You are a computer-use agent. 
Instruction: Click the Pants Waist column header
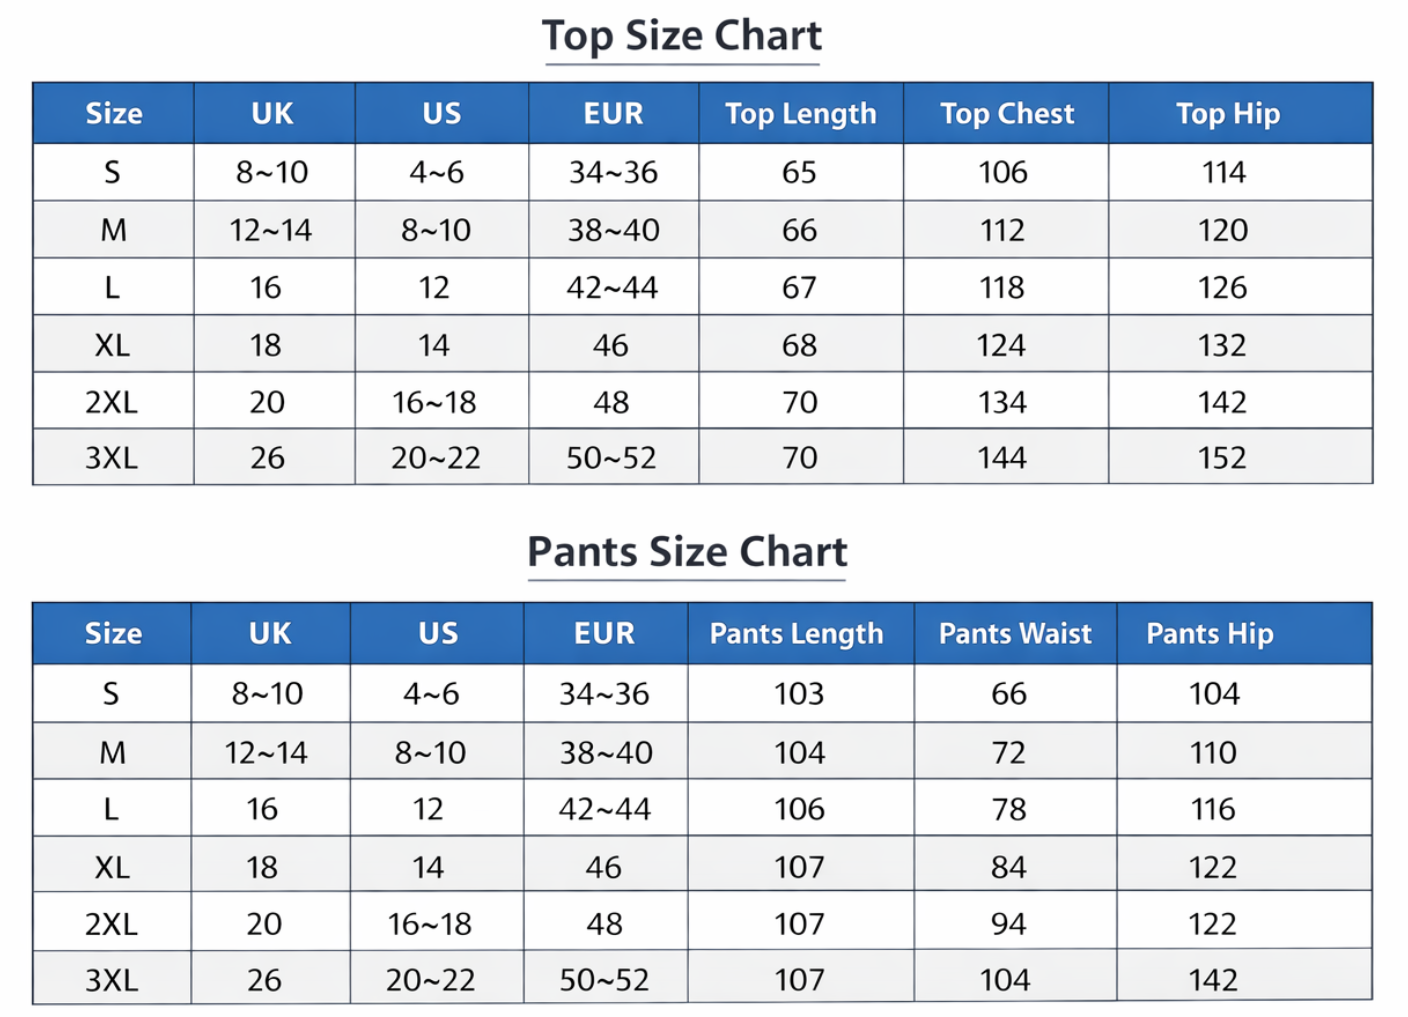coord(1015,634)
